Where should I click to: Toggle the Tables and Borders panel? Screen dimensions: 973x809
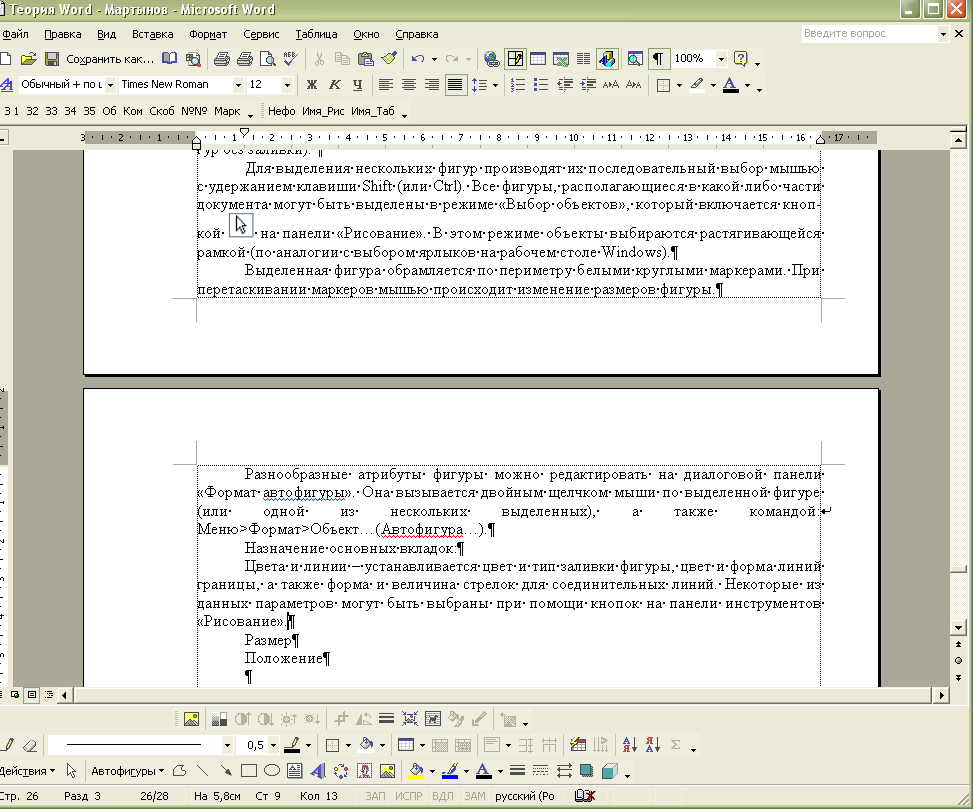point(514,59)
